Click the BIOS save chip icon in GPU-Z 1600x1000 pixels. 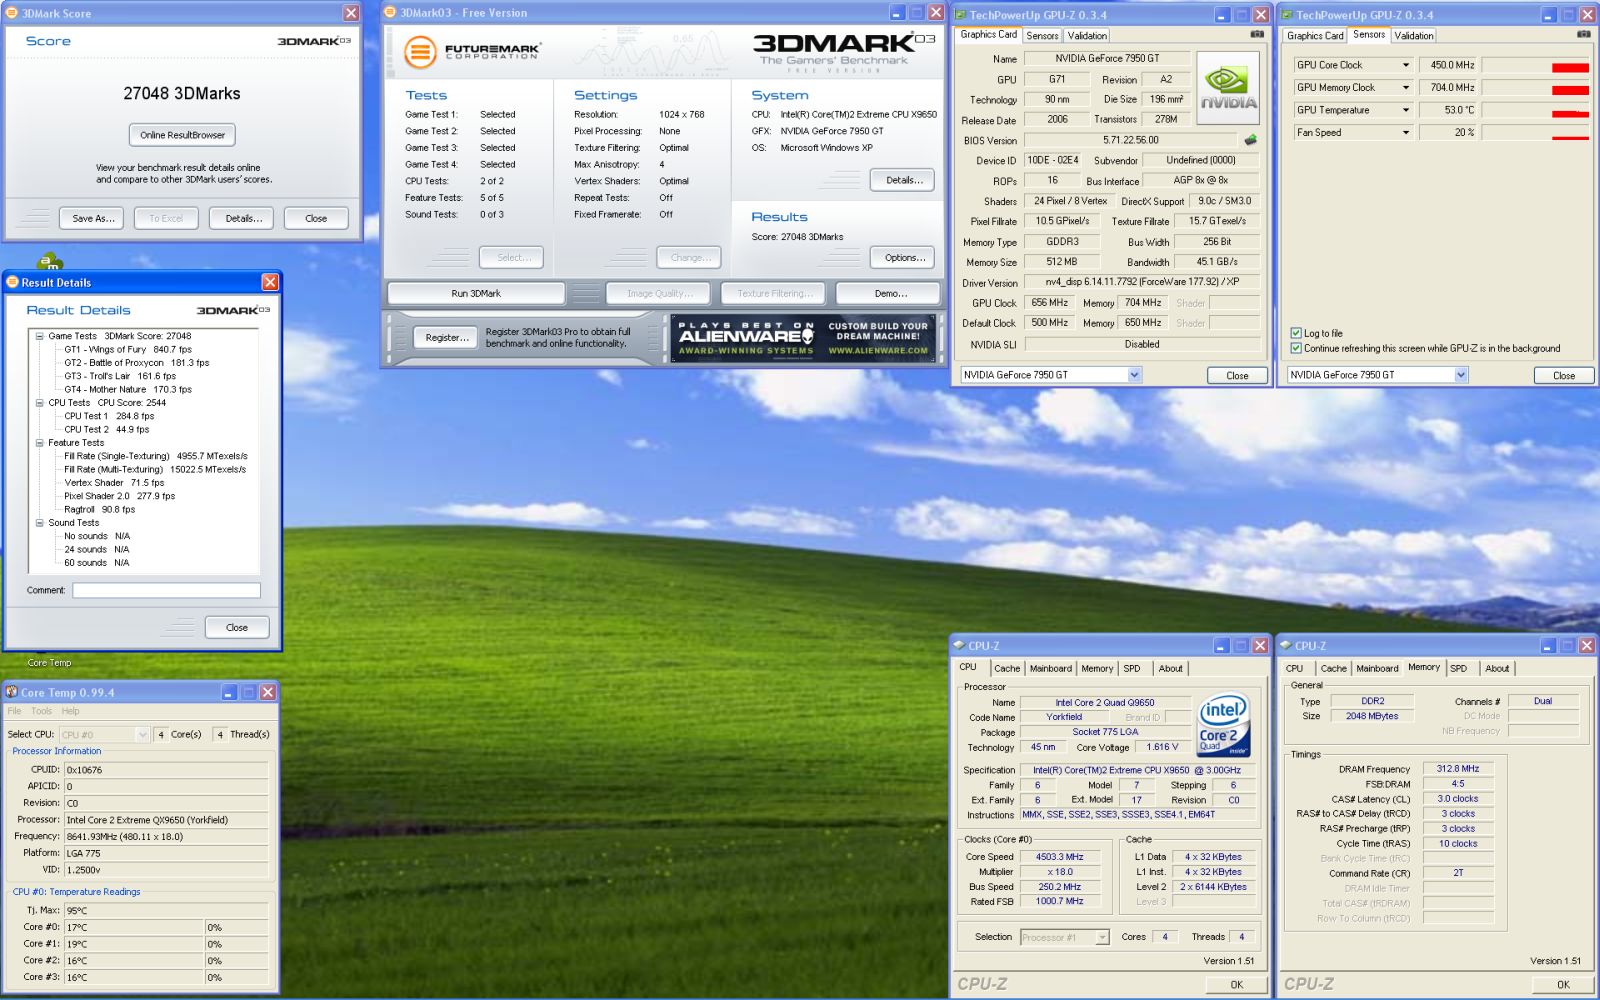1250,140
